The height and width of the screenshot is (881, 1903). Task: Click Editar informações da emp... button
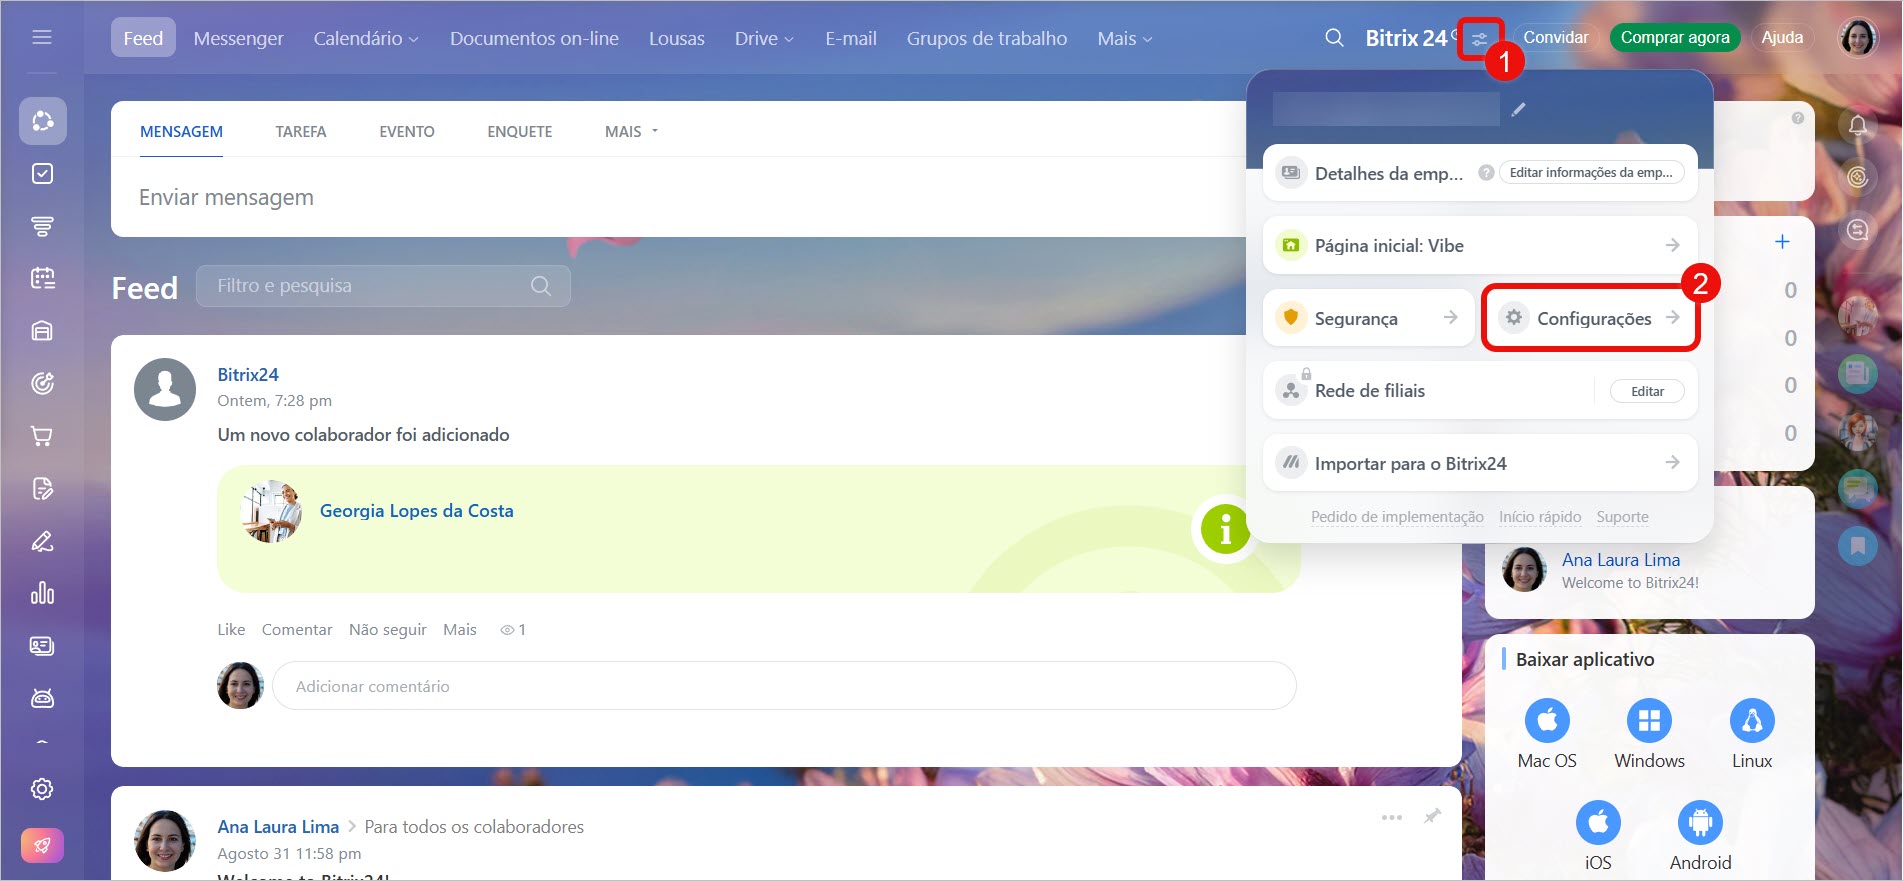(x=1591, y=172)
